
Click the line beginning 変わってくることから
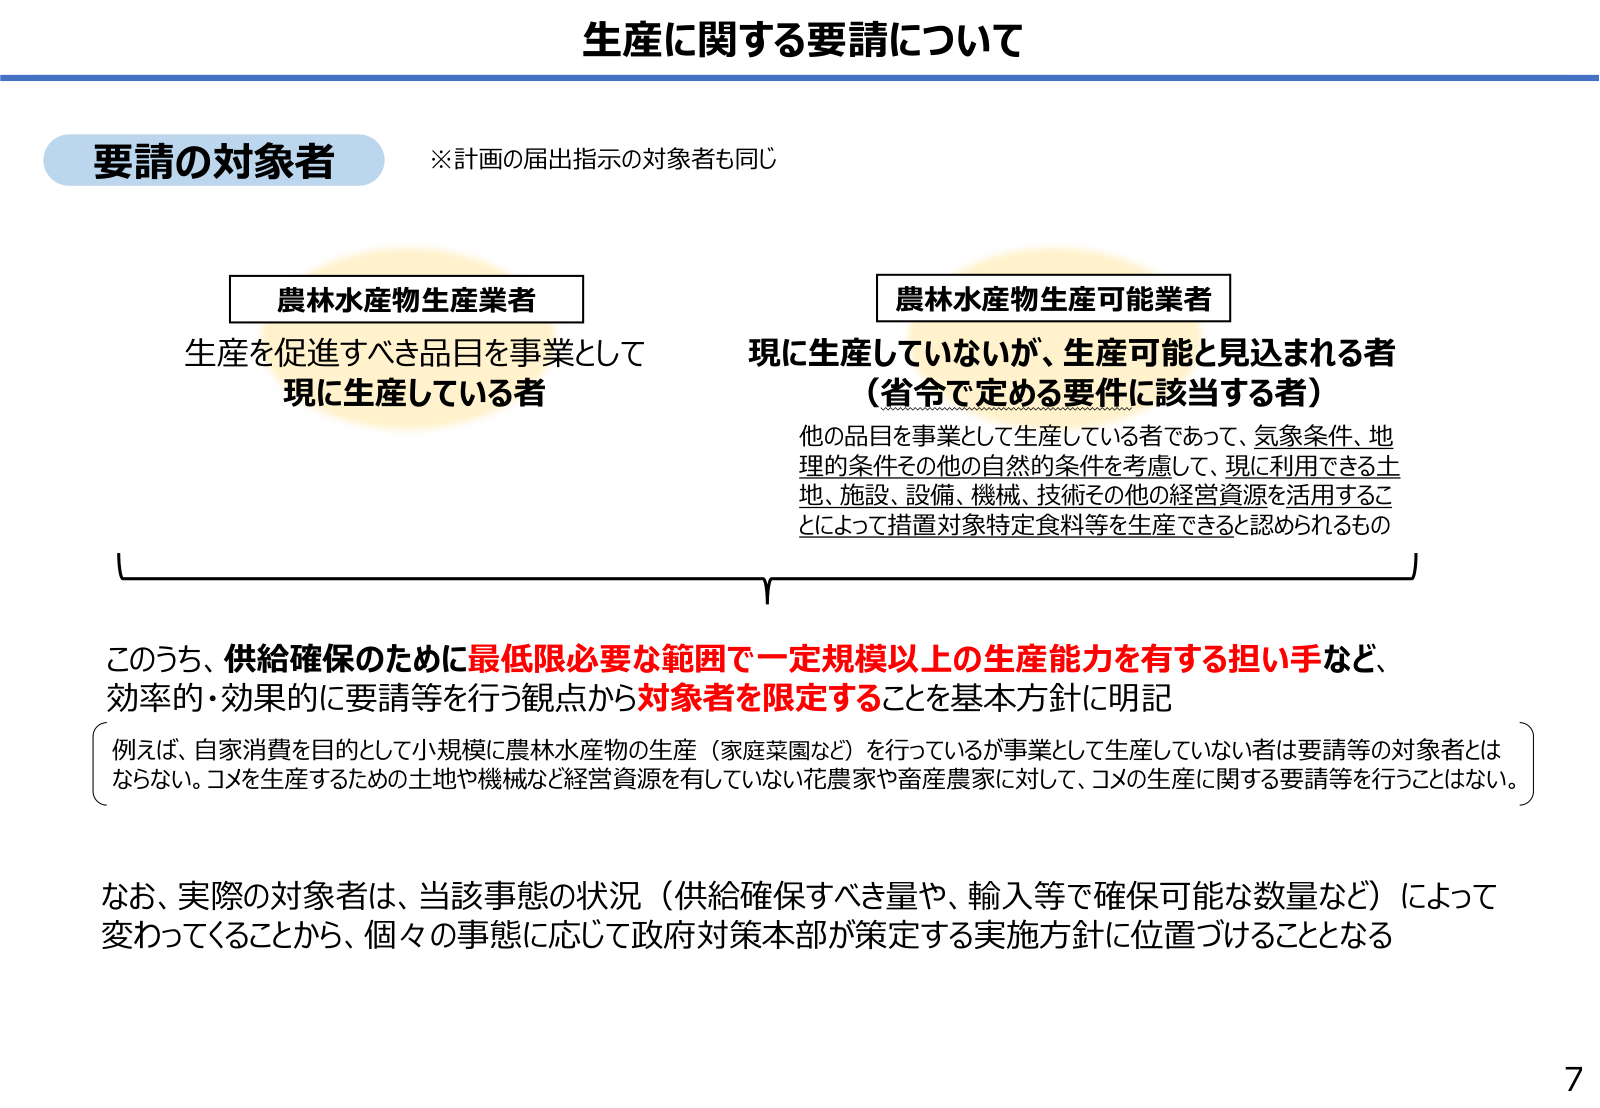747,936
